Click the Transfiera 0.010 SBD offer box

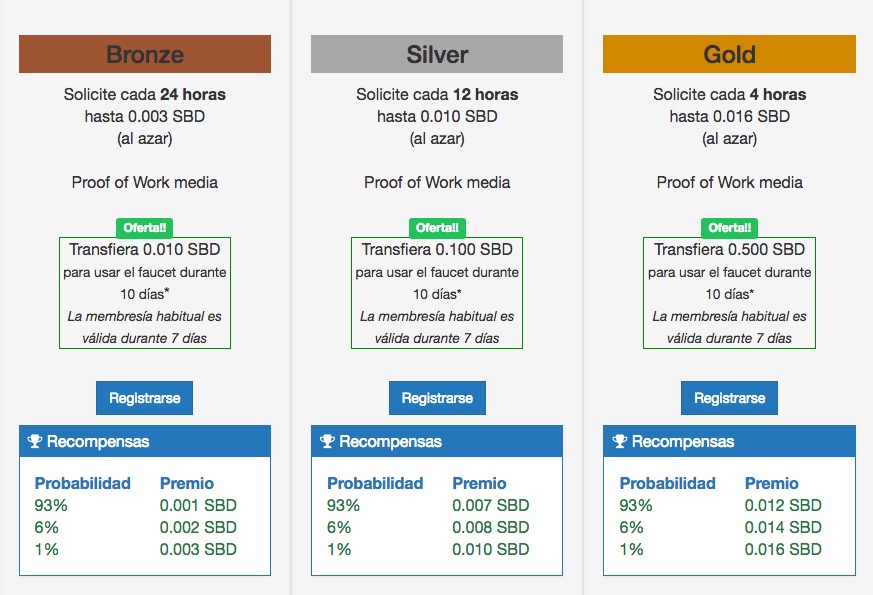pyautogui.click(x=145, y=293)
